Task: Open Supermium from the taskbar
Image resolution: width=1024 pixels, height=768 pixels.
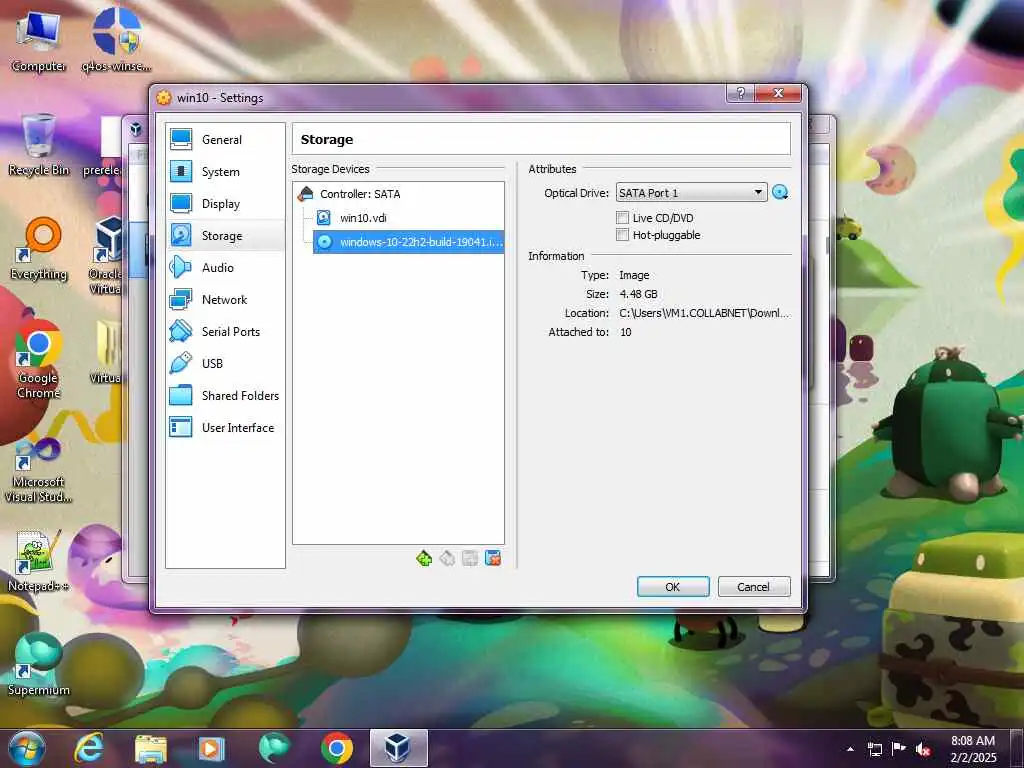Action: click(x=274, y=748)
